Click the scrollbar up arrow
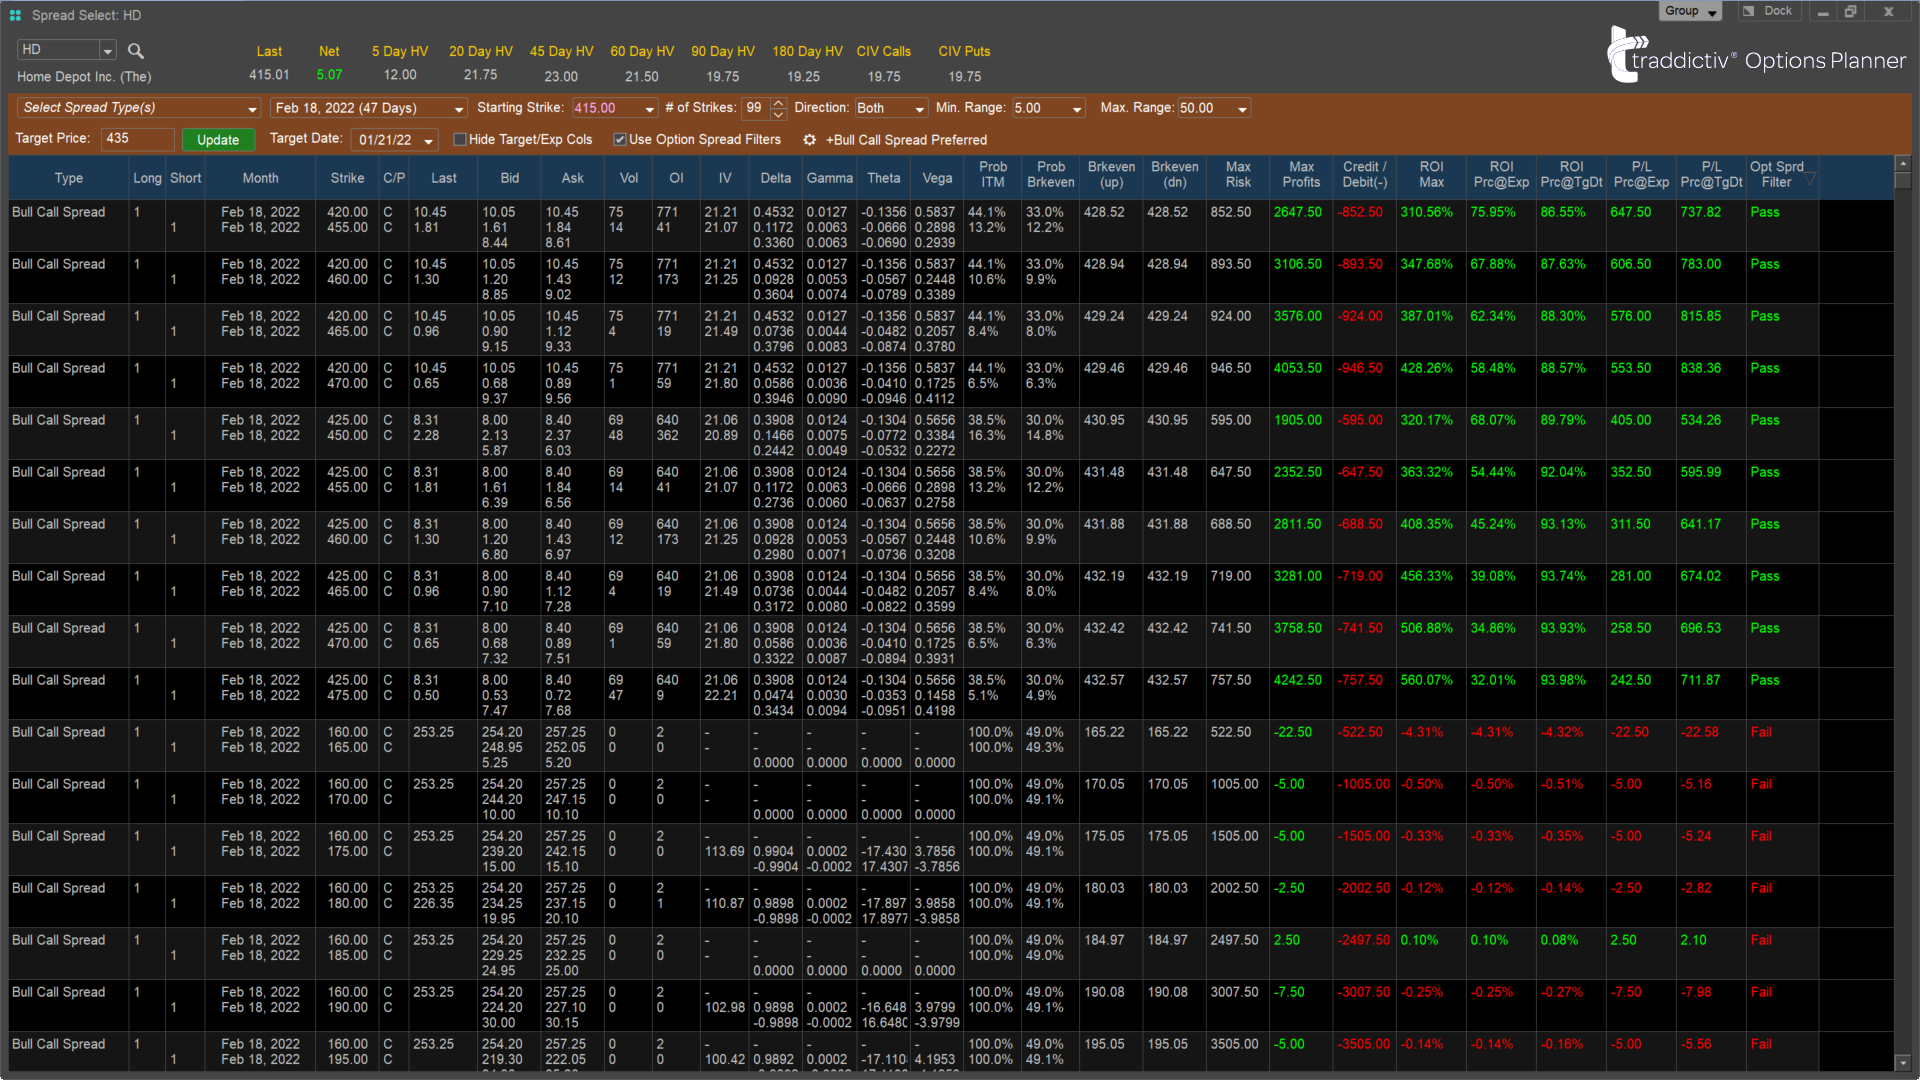This screenshot has height=1080, width=1920. pyautogui.click(x=1902, y=163)
